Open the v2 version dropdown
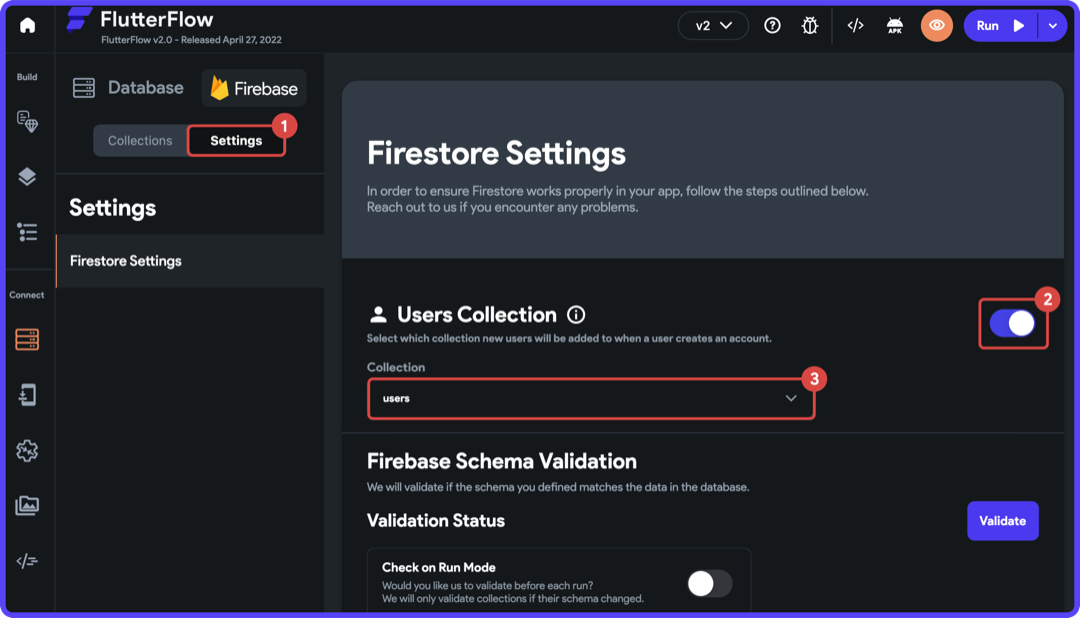Viewport: 1080px width, 618px height. pos(712,25)
